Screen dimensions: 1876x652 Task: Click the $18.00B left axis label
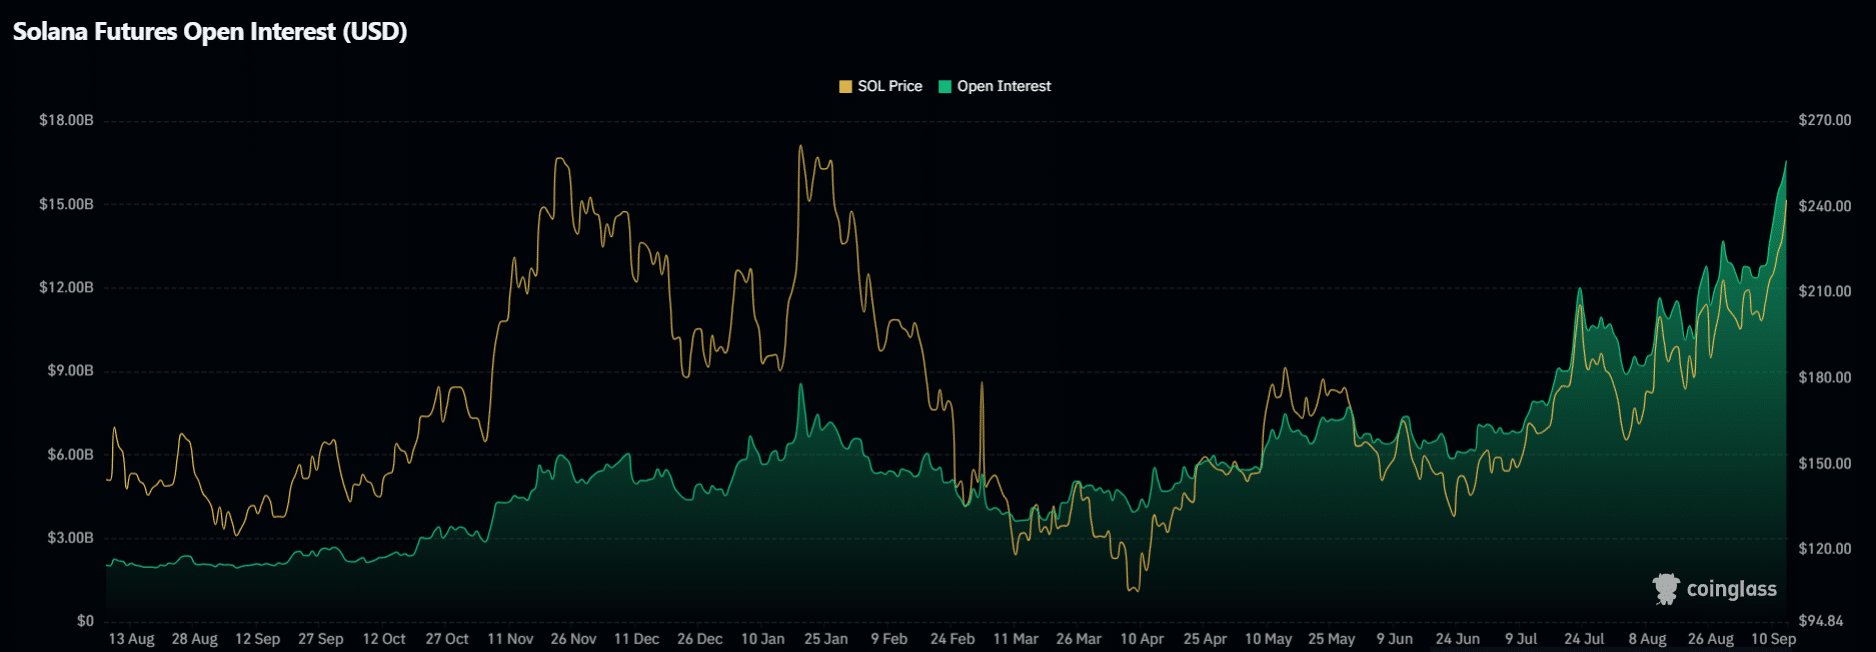66,120
